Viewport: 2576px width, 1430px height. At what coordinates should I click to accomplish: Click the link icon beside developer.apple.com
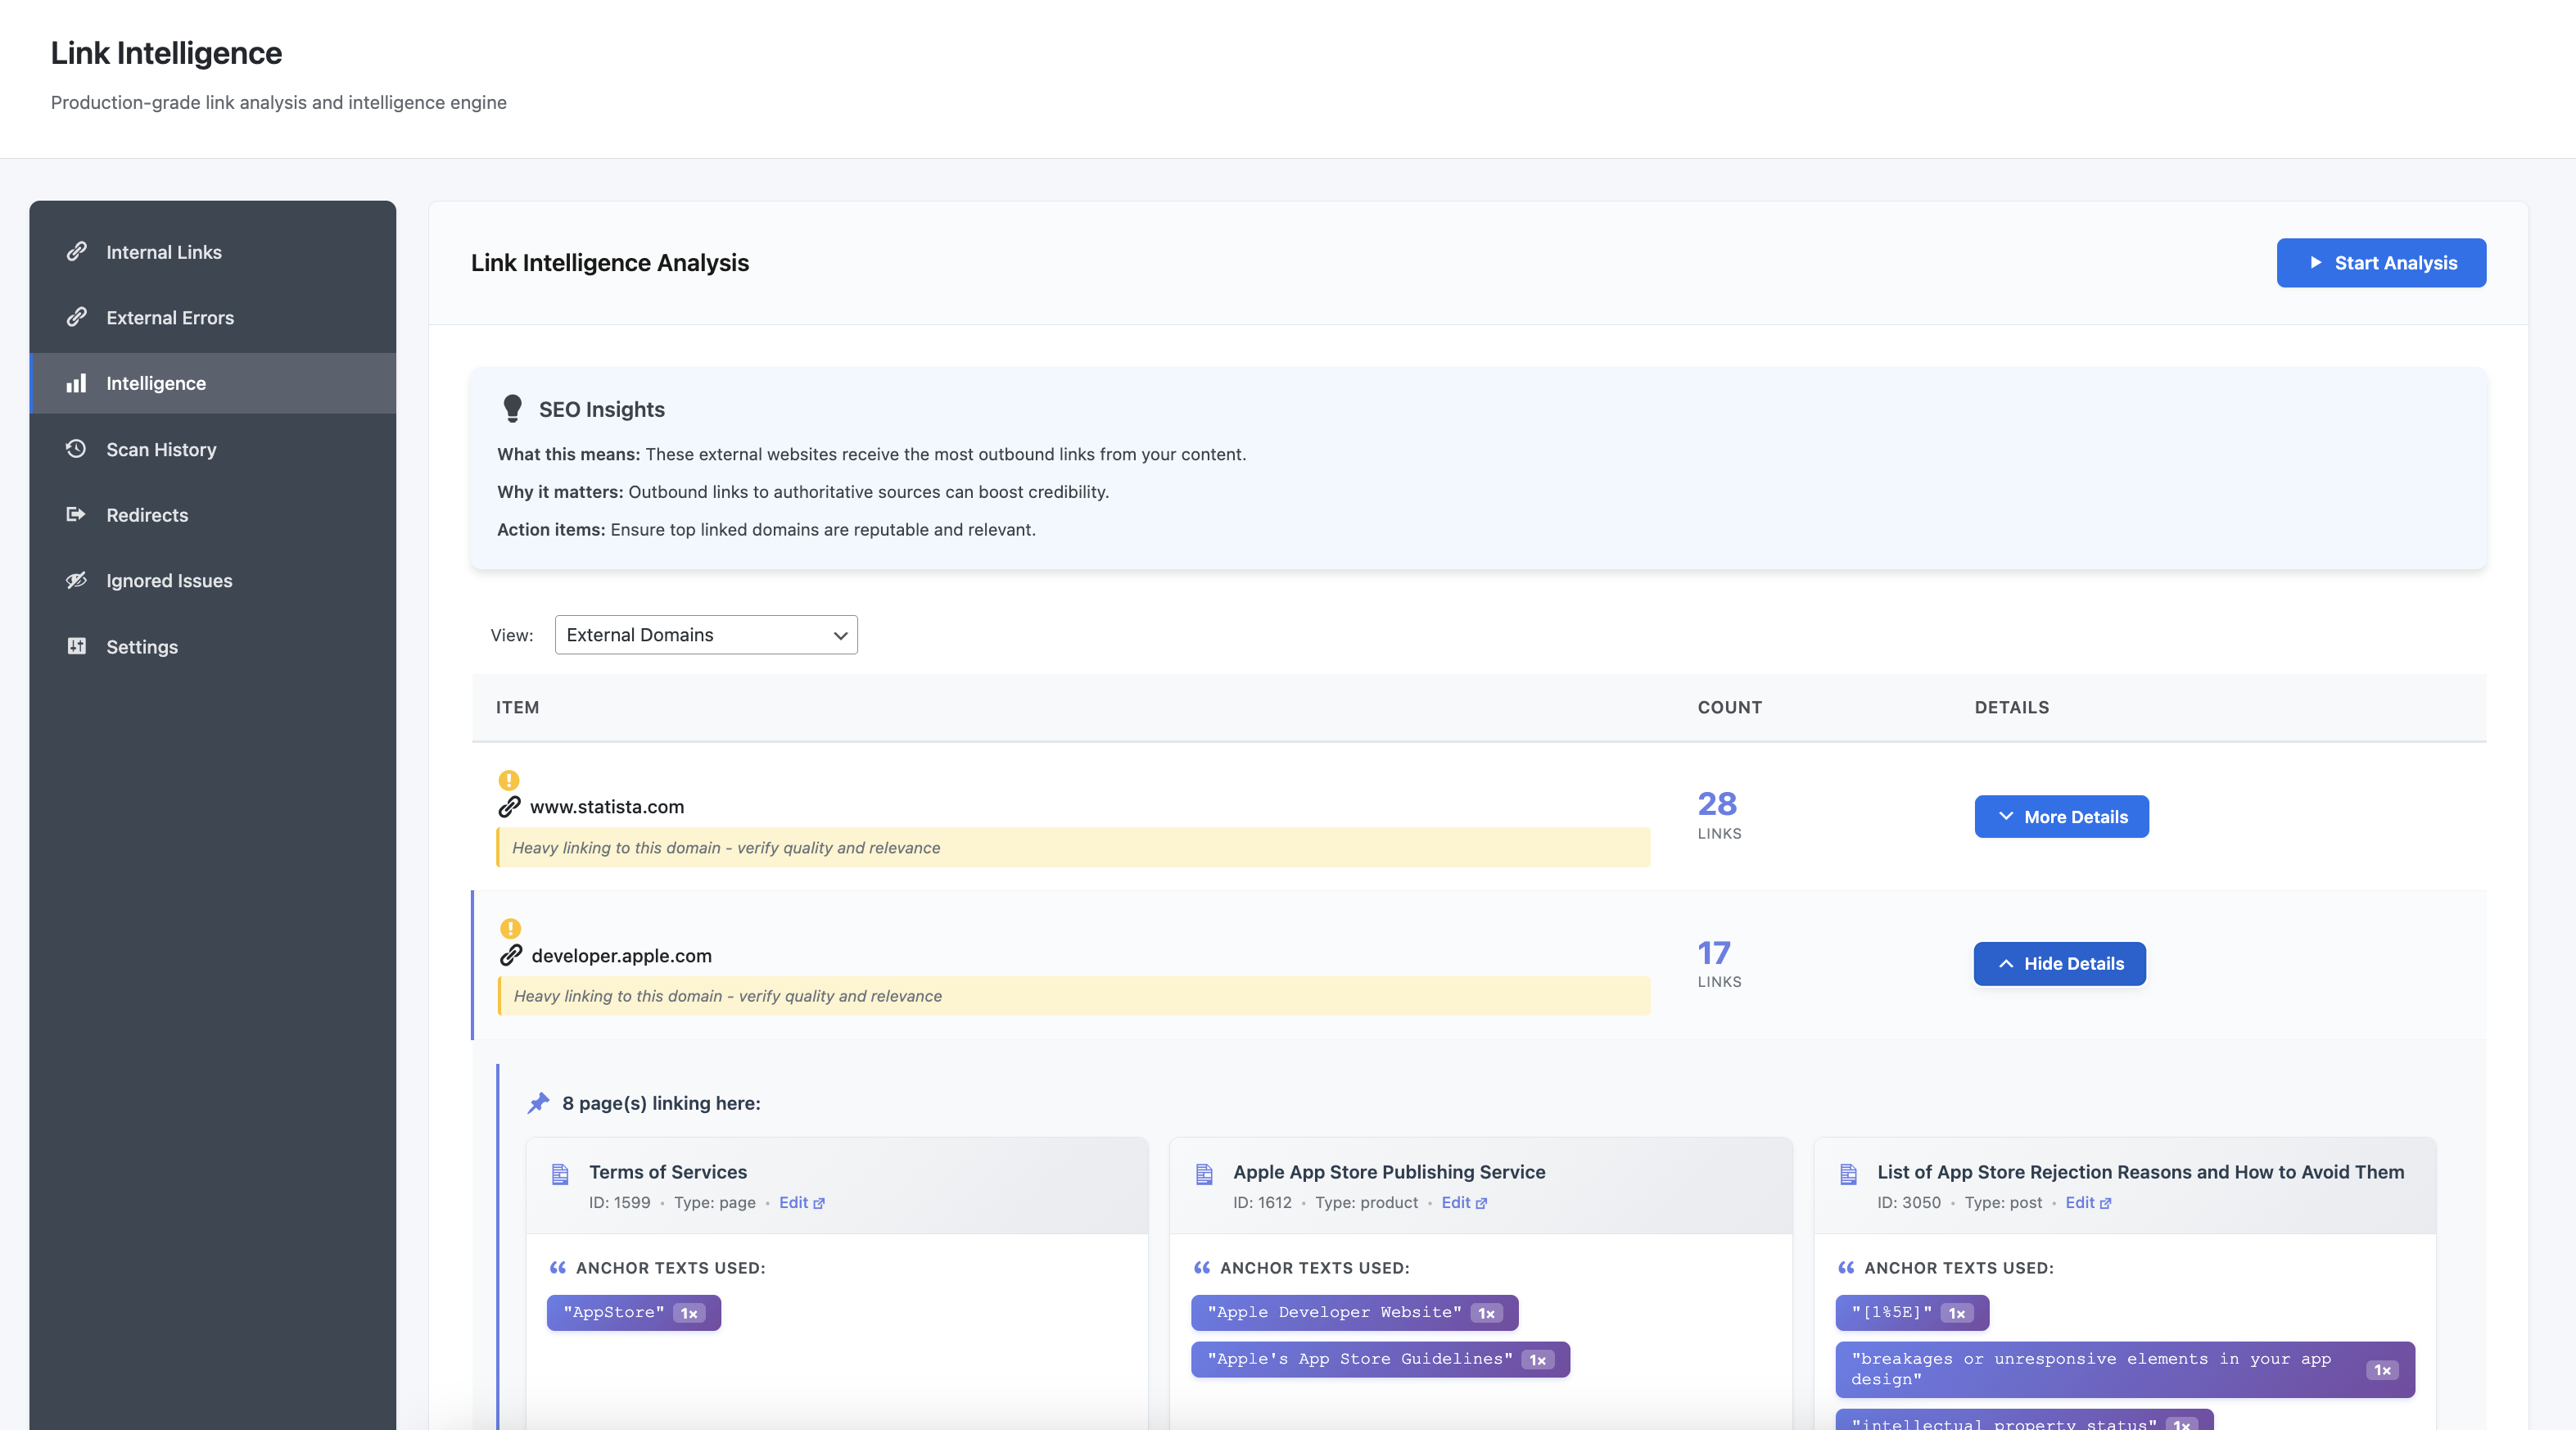[511, 955]
